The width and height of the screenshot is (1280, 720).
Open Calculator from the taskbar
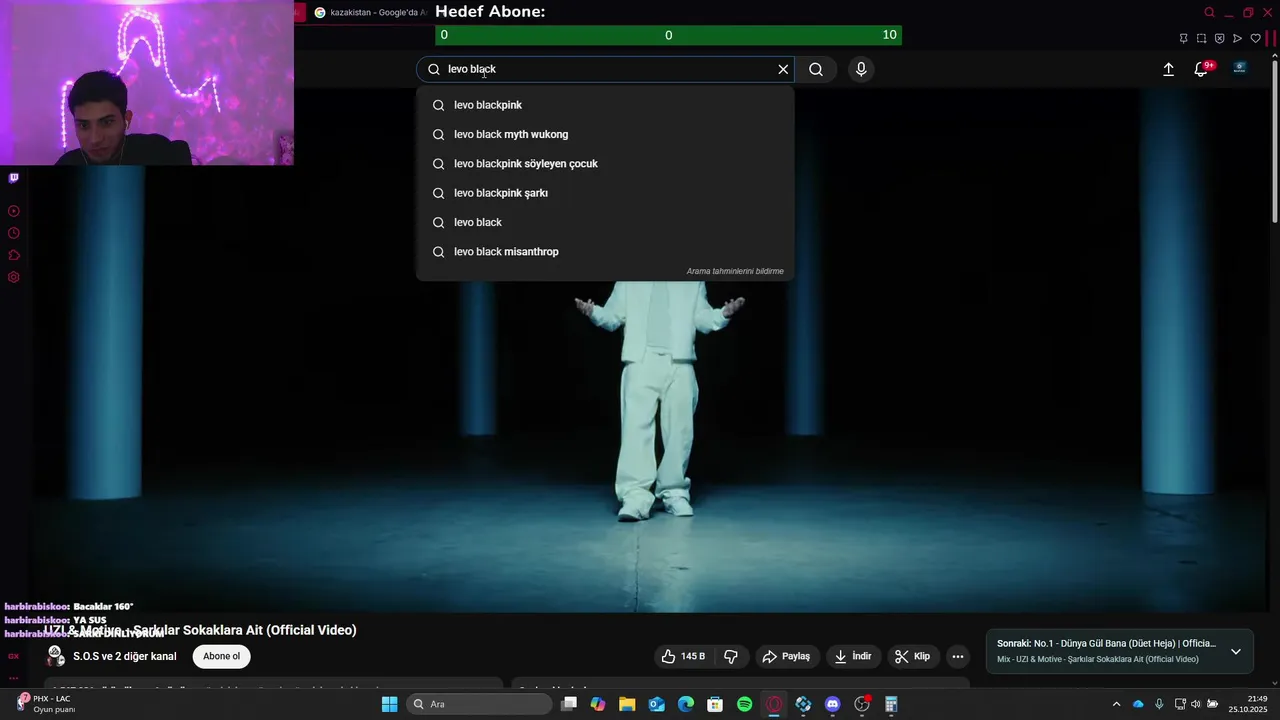891,704
